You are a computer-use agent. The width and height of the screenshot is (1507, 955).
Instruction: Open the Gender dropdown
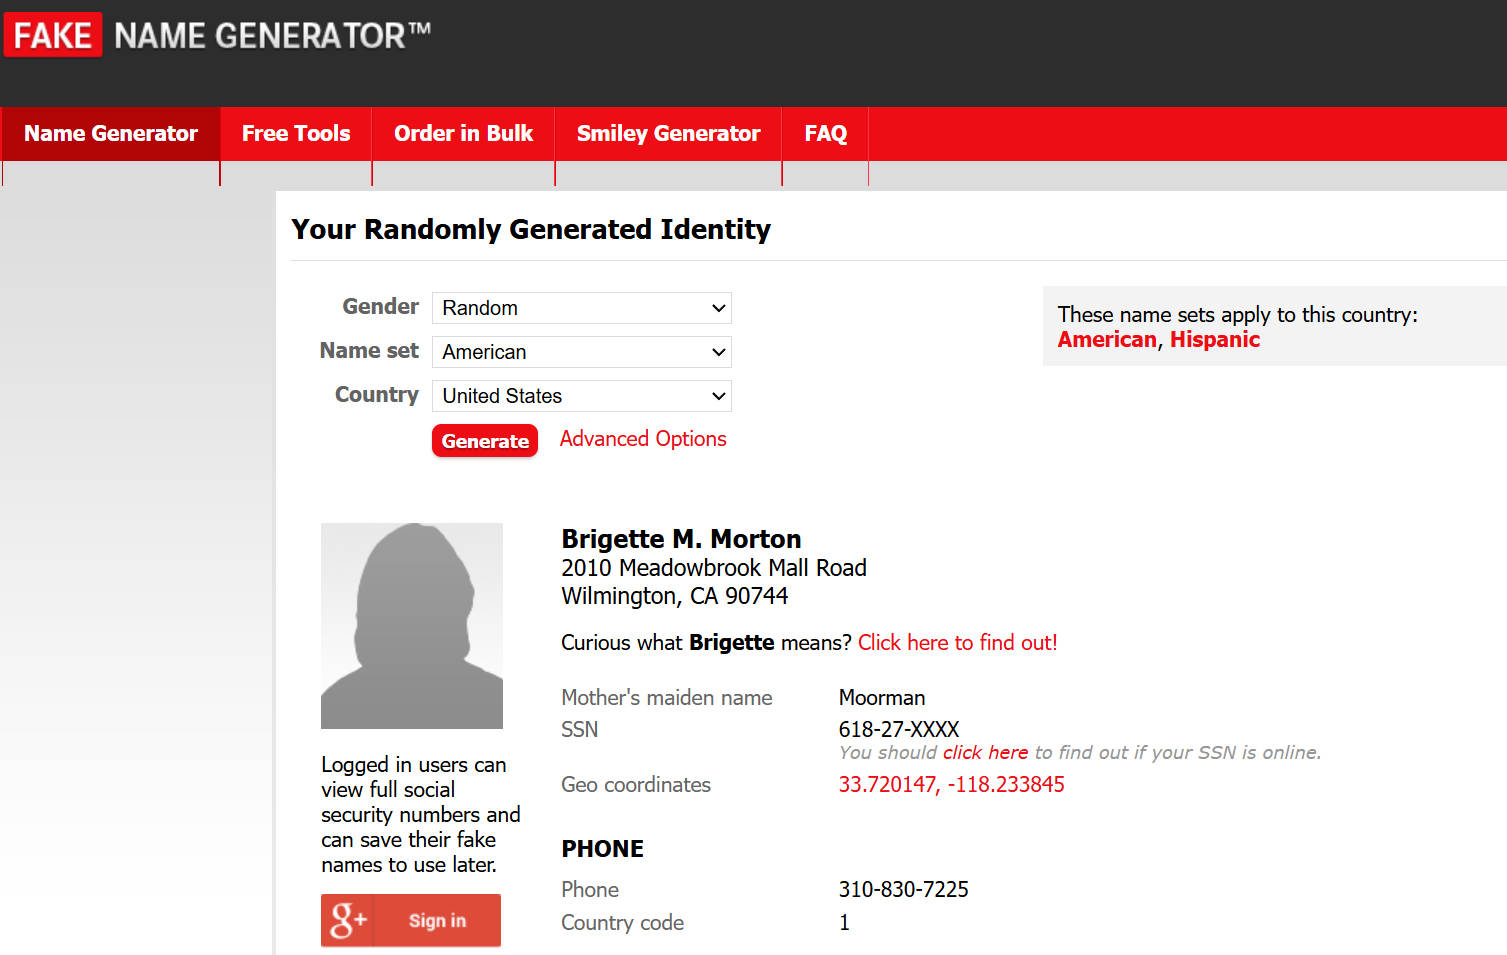pyautogui.click(x=581, y=308)
